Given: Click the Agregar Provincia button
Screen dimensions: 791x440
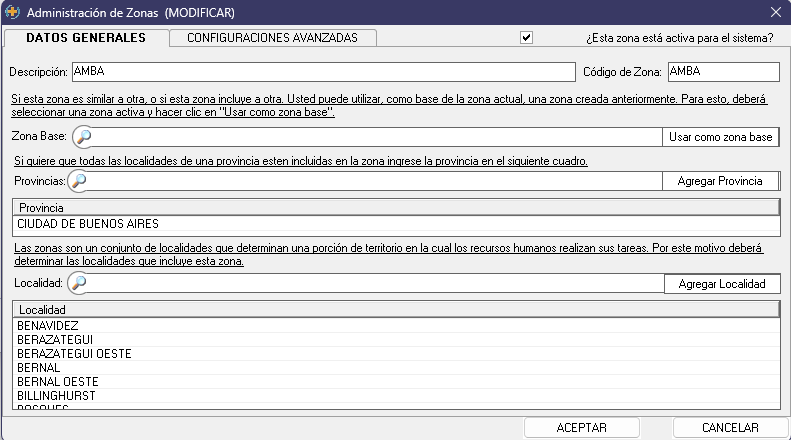Looking at the screenshot, I should [x=720, y=181].
